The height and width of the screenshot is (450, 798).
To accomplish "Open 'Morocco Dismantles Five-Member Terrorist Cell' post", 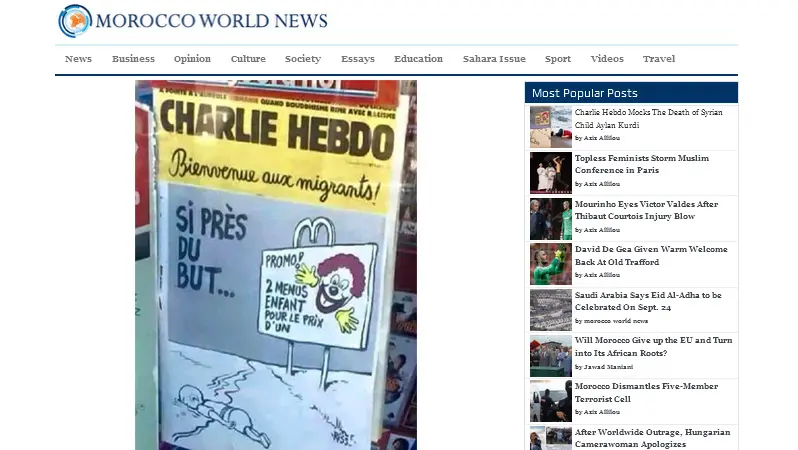I will (x=646, y=392).
